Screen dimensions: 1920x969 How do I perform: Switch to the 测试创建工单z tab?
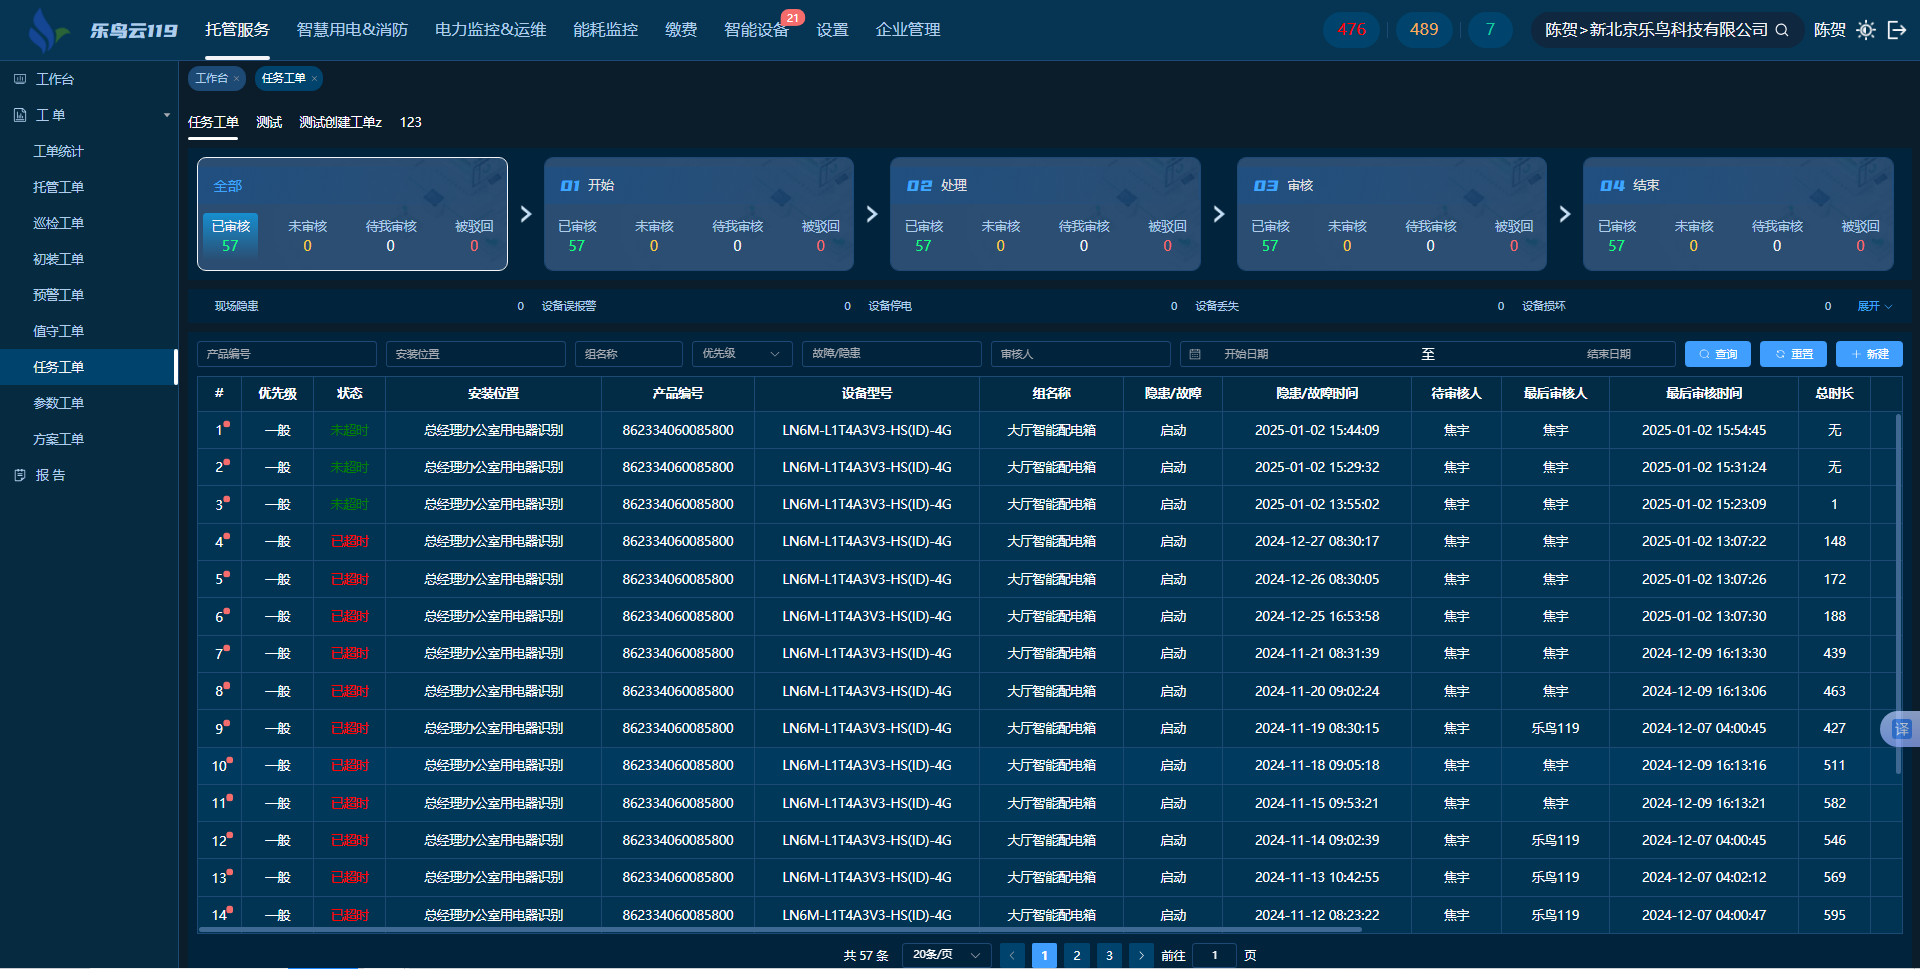[x=340, y=122]
